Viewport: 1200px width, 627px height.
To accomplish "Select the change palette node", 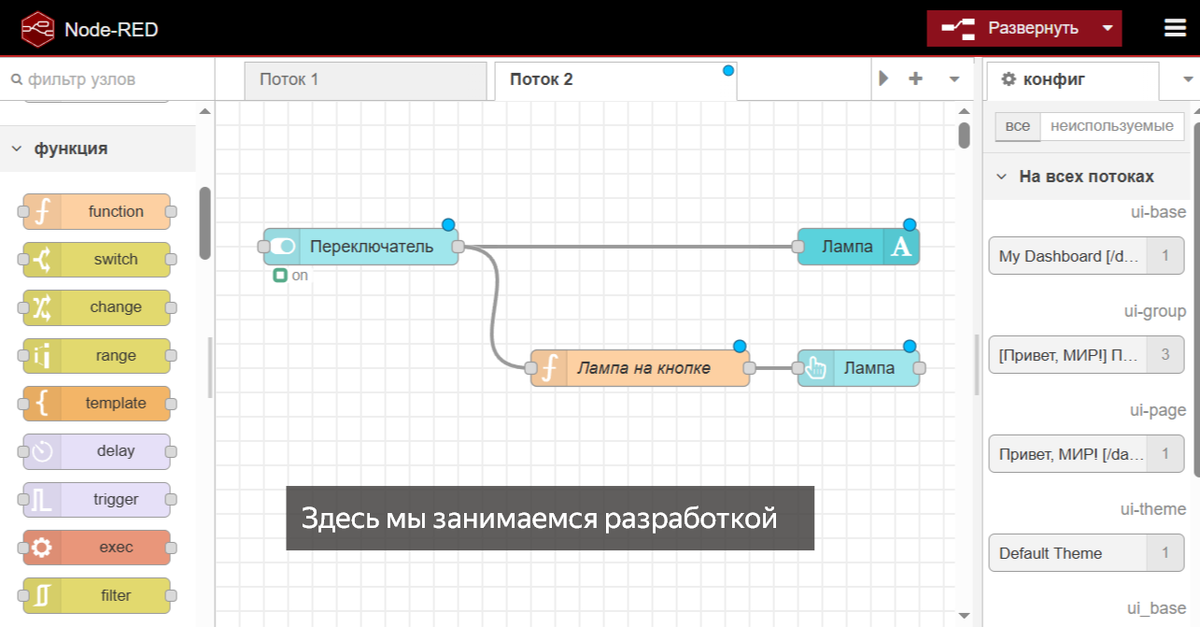I will coord(96,307).
